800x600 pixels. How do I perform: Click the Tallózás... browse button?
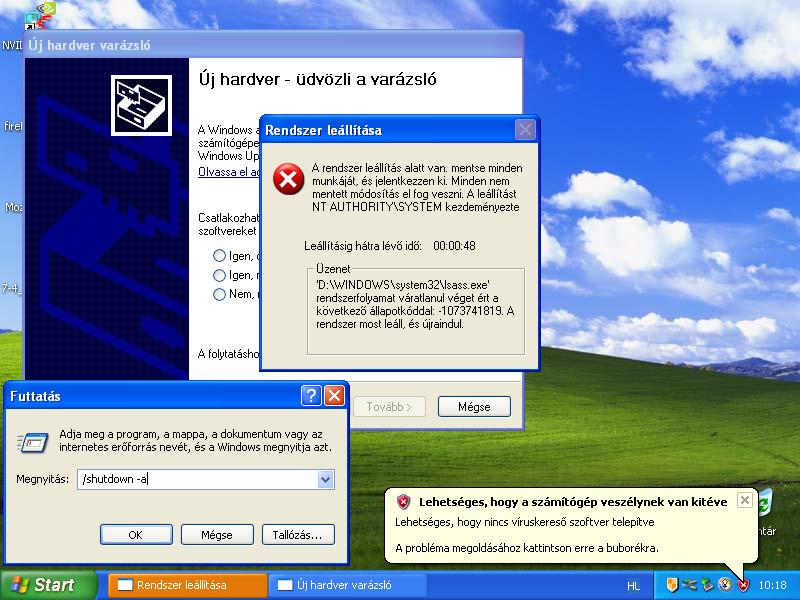(297, 535)
